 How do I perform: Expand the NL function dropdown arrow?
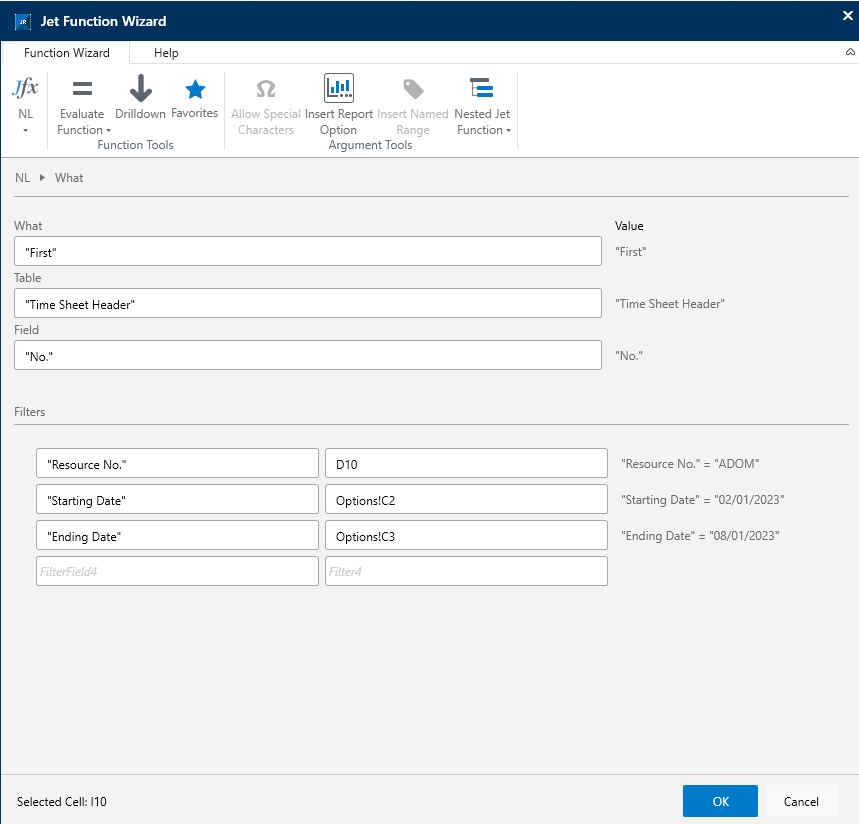(x=25, y=130)
